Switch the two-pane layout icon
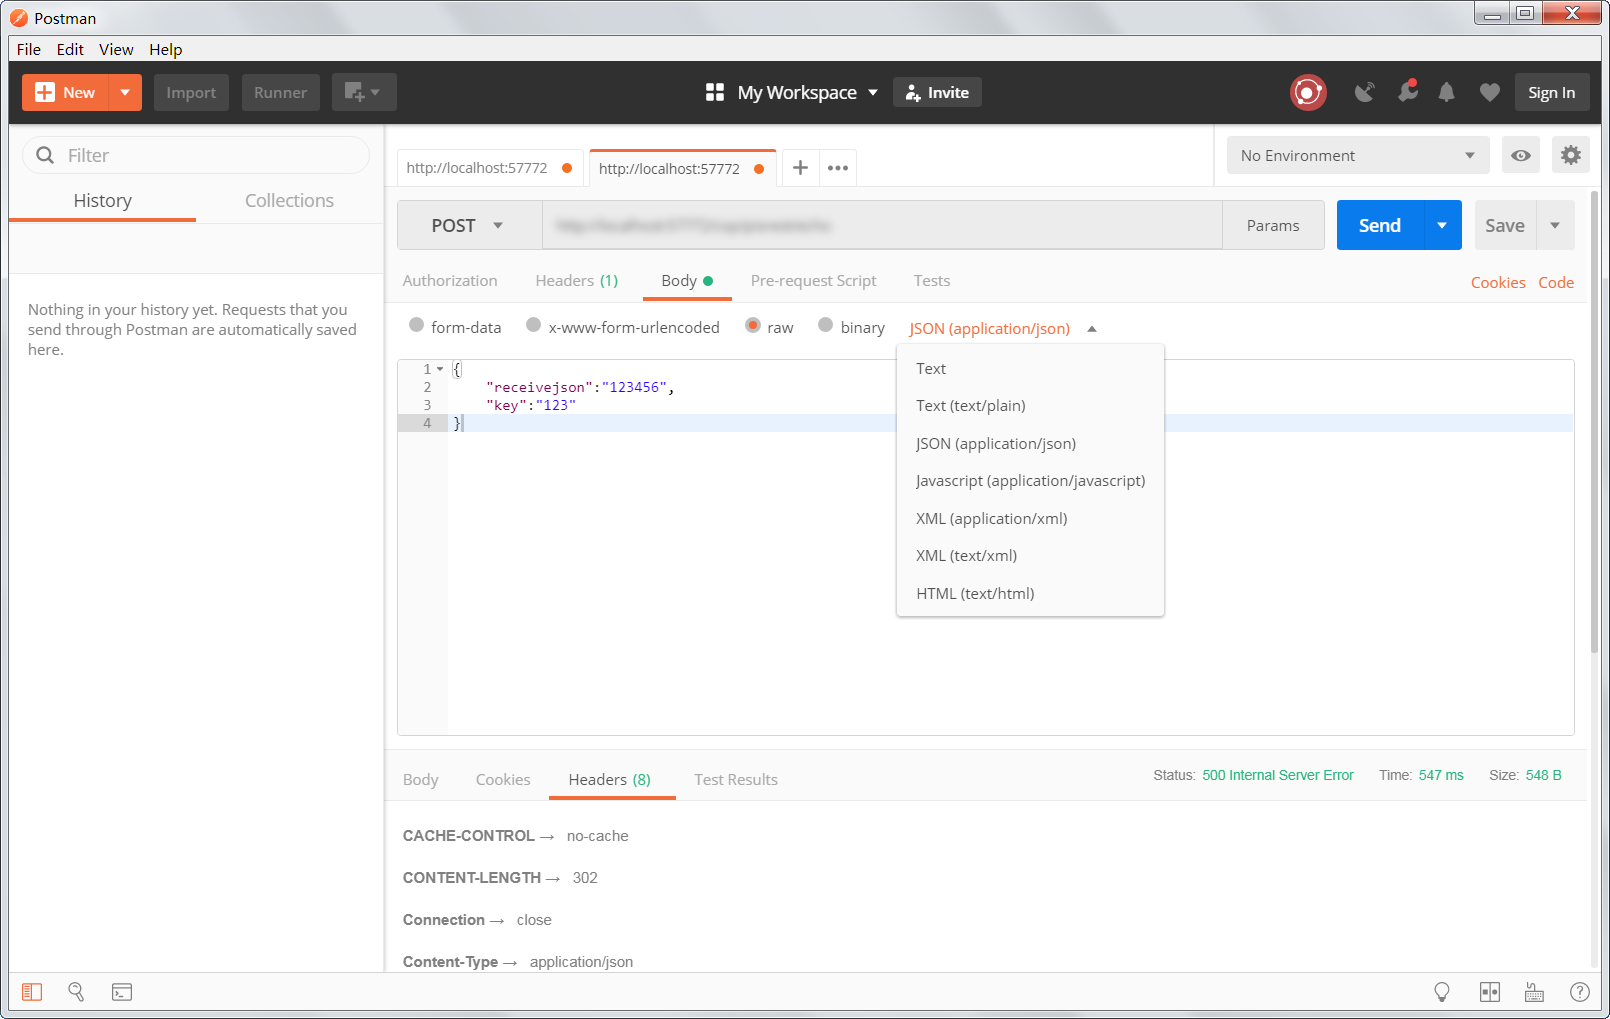Viewport: 1610px width, 1019px height. coord(1490,992)
